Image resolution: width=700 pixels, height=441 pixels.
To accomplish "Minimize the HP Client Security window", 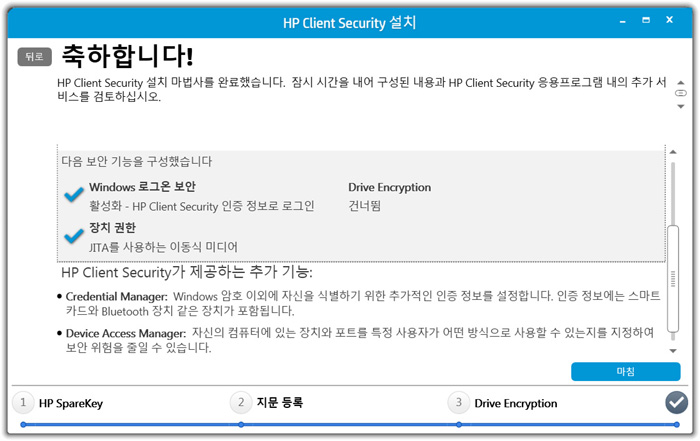I will coord(623,21).
